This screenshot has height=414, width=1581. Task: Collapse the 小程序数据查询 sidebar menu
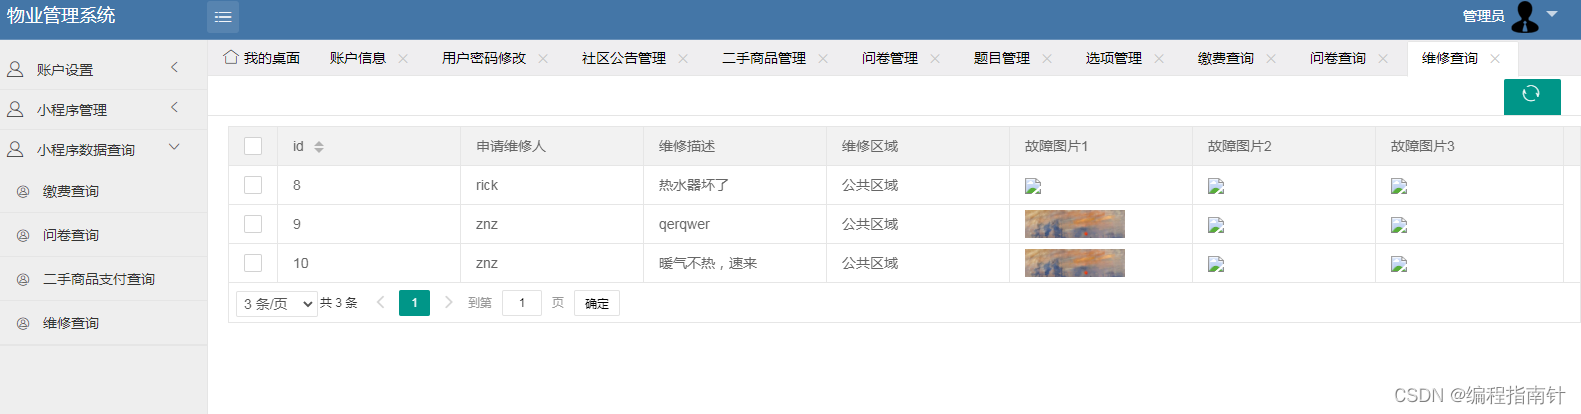point(174,147)
